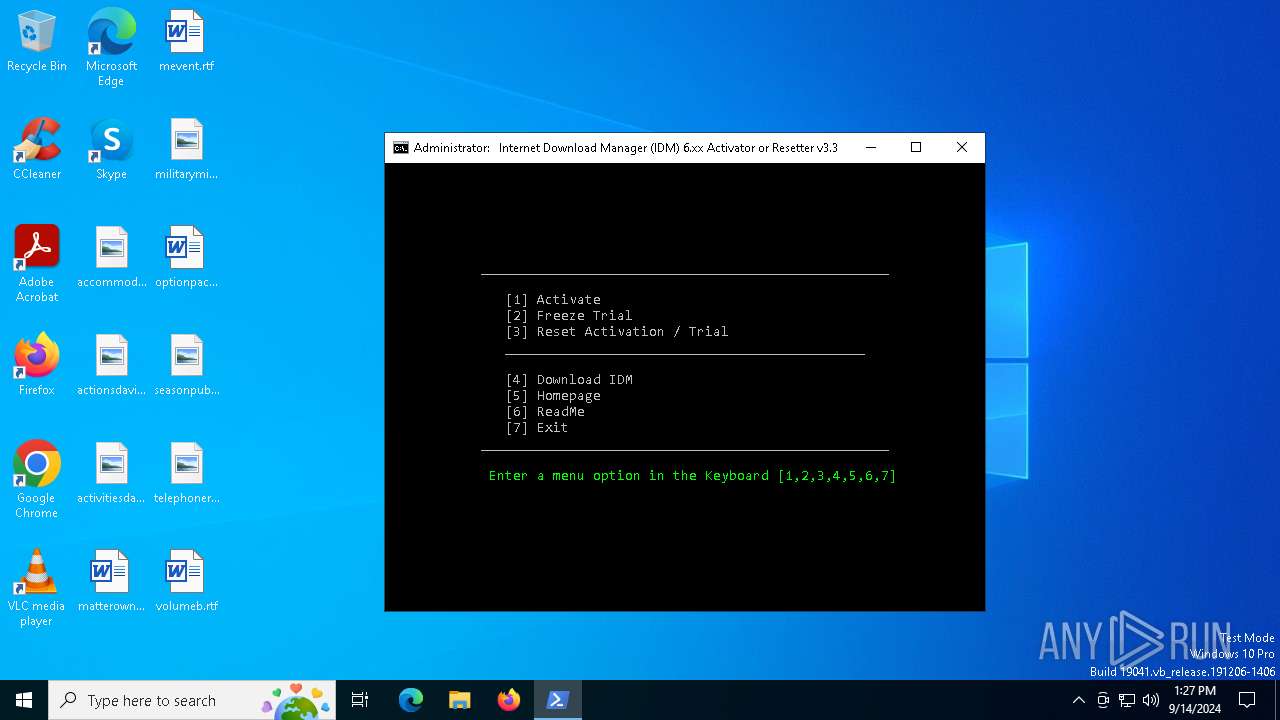The width and height of the screenshot is (1280, 720).
Task: Open File Explorer from the taskbar
Action: coord(460,700)
